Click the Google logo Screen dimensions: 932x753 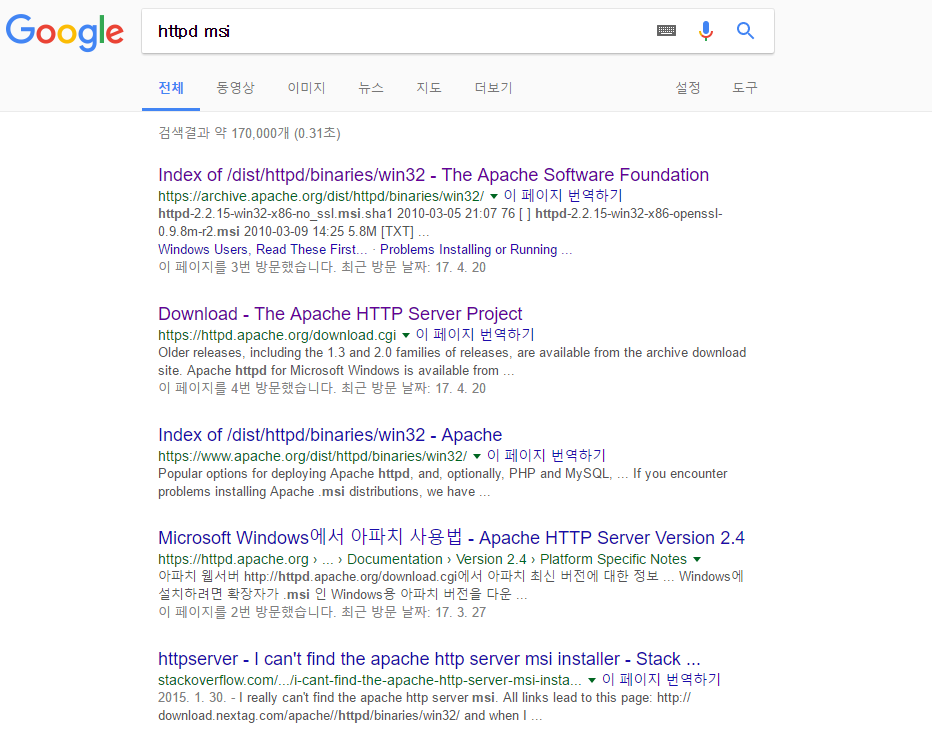point(65,31)
